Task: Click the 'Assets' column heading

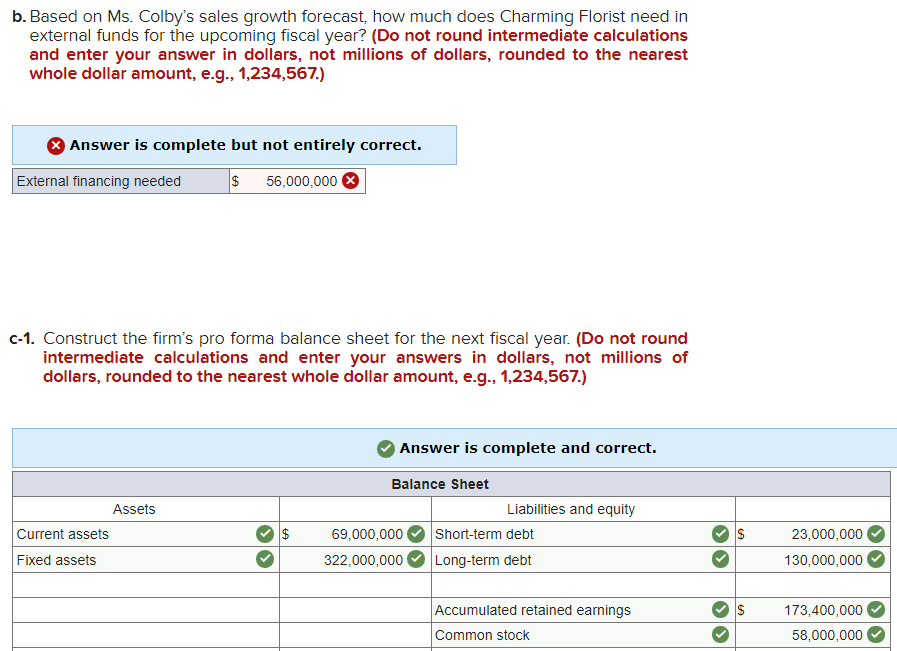Action: (x=134, y=509)
